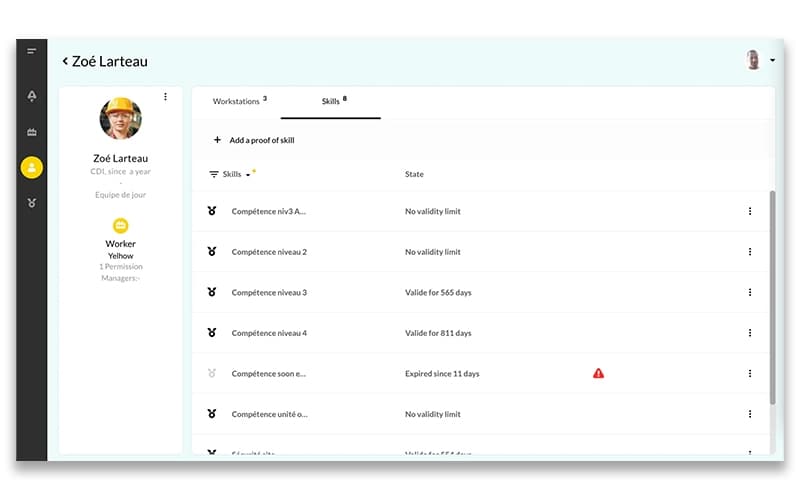Open the factory workstations sidebar icon
The image size is (800, 500).
[x=32, y=132]
